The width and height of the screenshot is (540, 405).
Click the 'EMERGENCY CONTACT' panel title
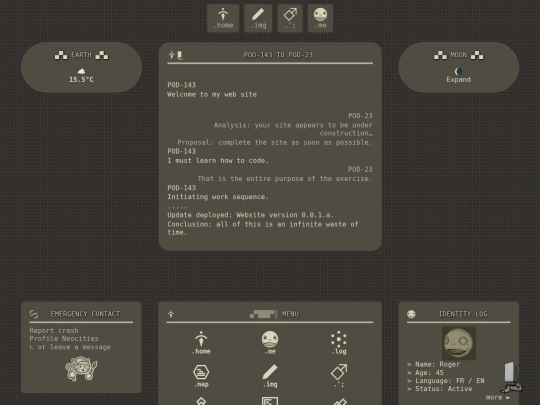(85, 314)
